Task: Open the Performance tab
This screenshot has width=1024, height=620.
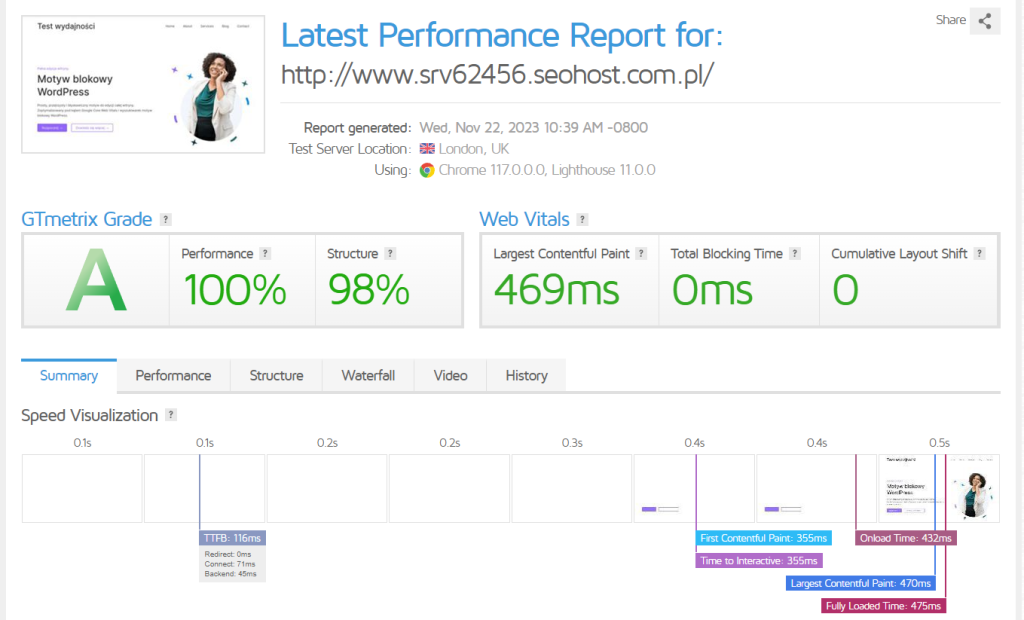Action: point(173,376)
